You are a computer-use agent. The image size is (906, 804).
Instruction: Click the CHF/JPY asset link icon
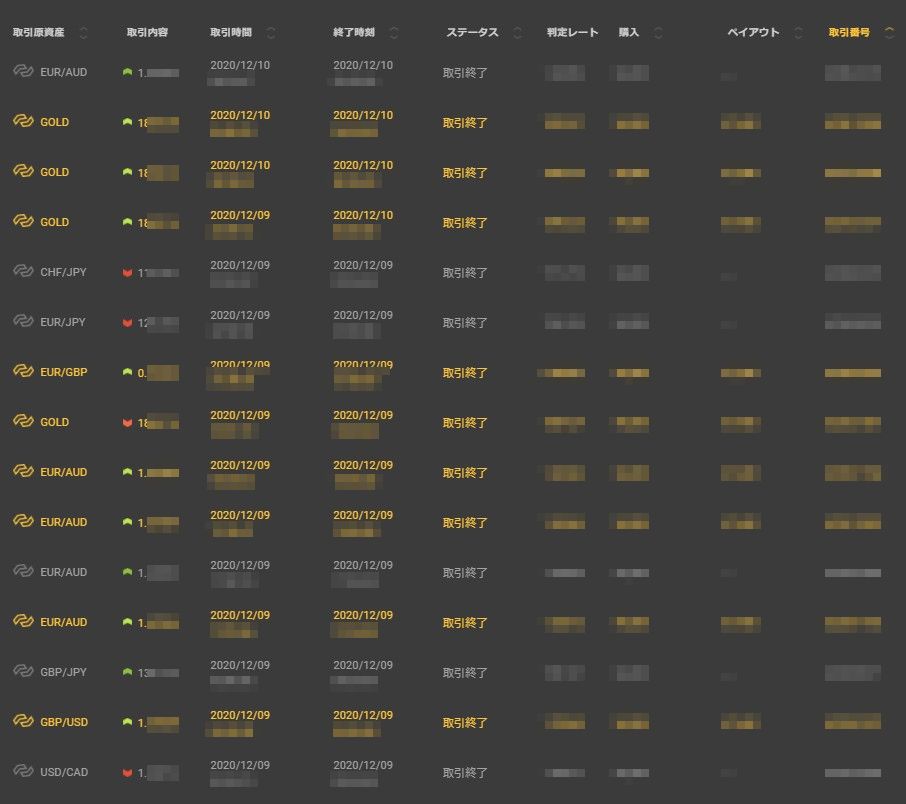pyautogui.click(x=23, y=271)
